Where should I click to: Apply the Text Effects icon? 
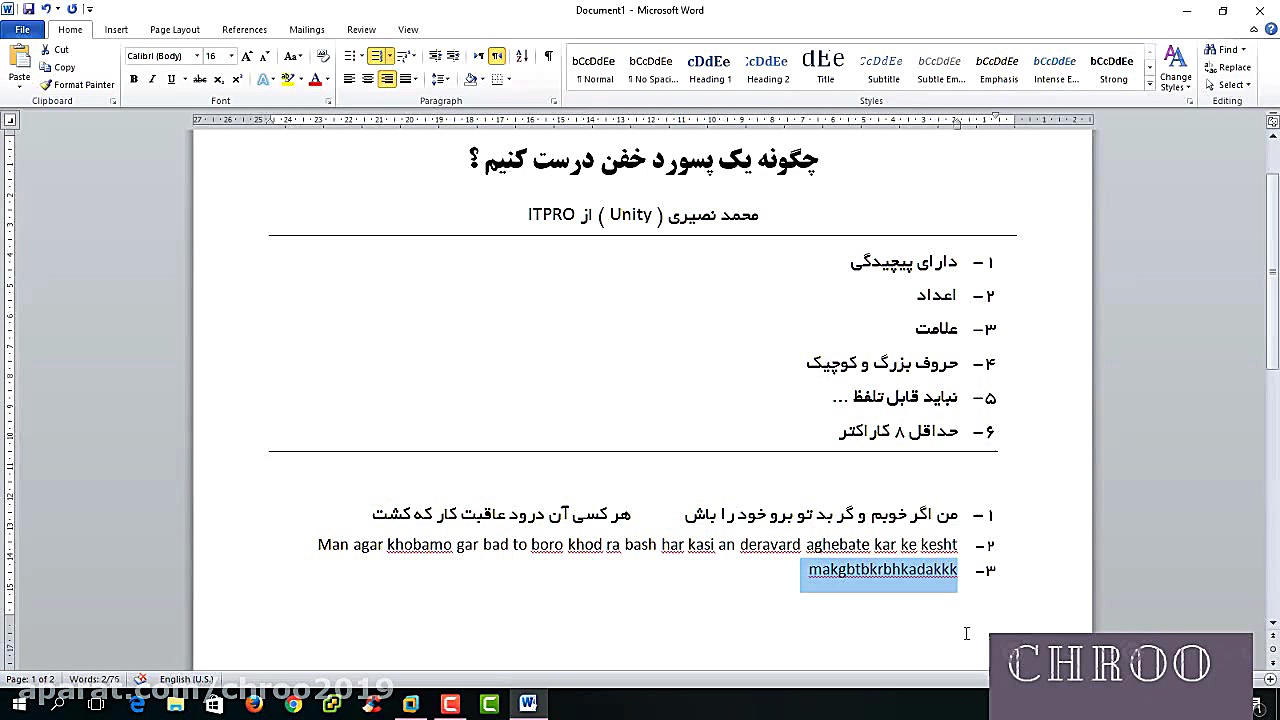coord(263,79)
